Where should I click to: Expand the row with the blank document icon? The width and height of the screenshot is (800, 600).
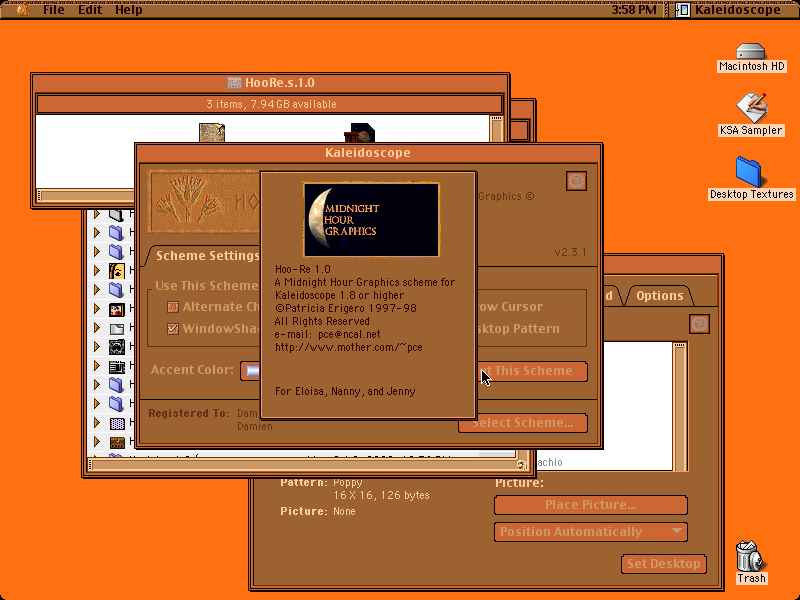pos(96,328)
